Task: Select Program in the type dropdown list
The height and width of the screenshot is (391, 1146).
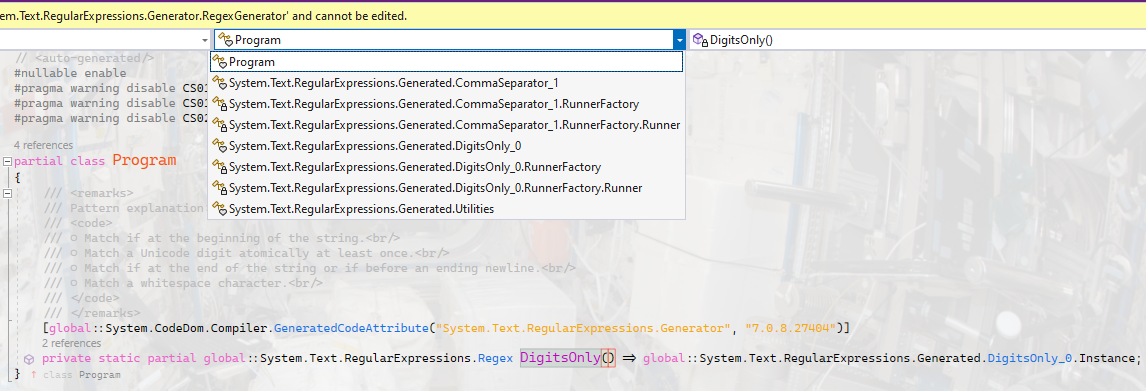Action: (x=446, y=62)
